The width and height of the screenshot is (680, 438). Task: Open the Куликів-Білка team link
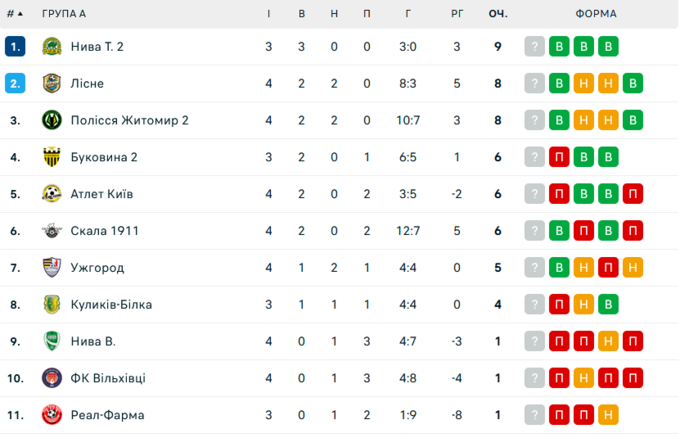point(111,305)
